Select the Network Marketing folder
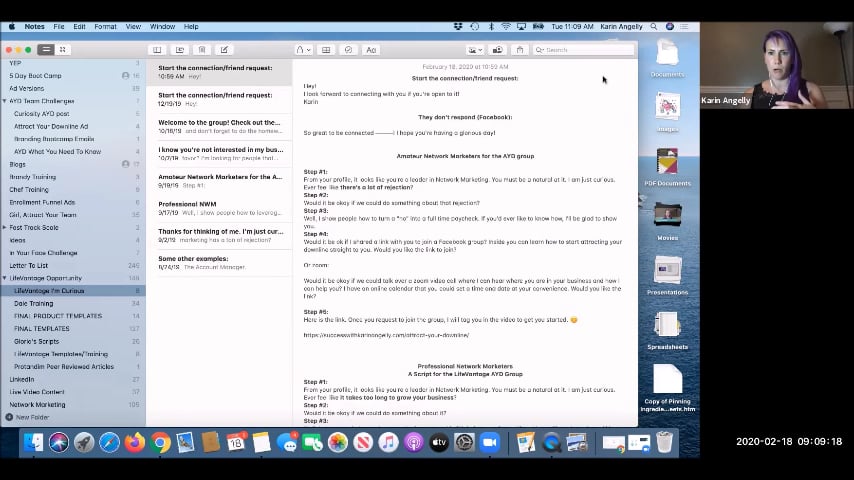Image resolution: width=854 pixels, height=480 pixels. tap(73, 404)
